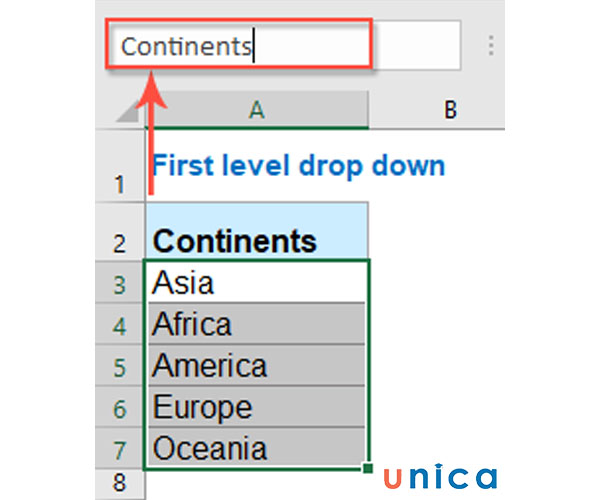Image resolution: width=600 pixels, height=500 pixels.
Task: Click the Europe cell
Action: [256, 407]
